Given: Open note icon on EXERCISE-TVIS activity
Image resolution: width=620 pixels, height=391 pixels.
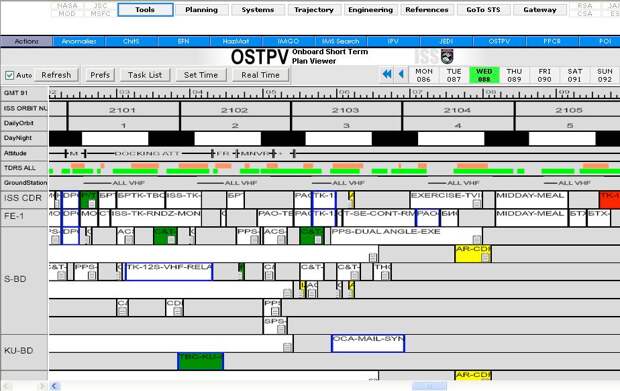Looking at the screenshot, I should point(477,204).
